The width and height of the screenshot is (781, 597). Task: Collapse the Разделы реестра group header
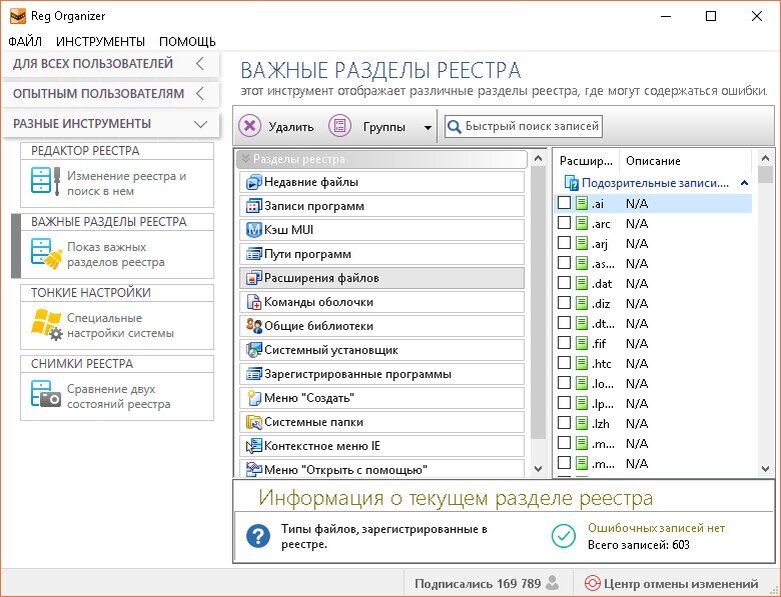click(x=383, y=159)
